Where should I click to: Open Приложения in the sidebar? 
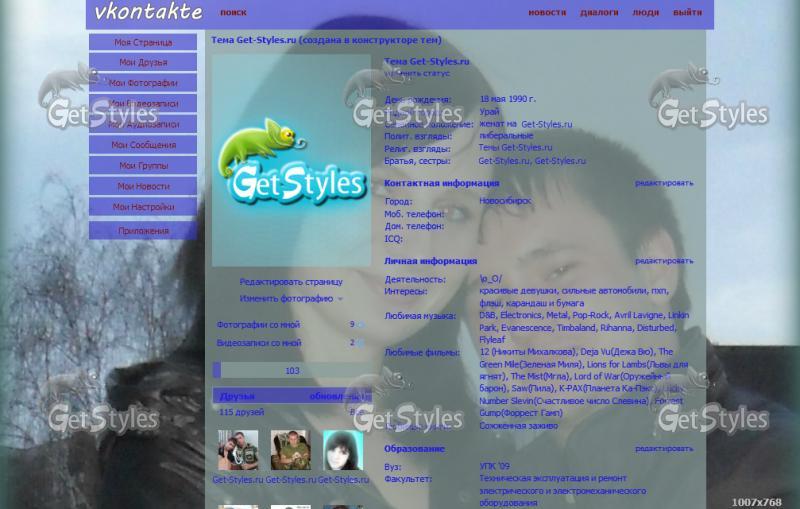(x=143, y=231)
